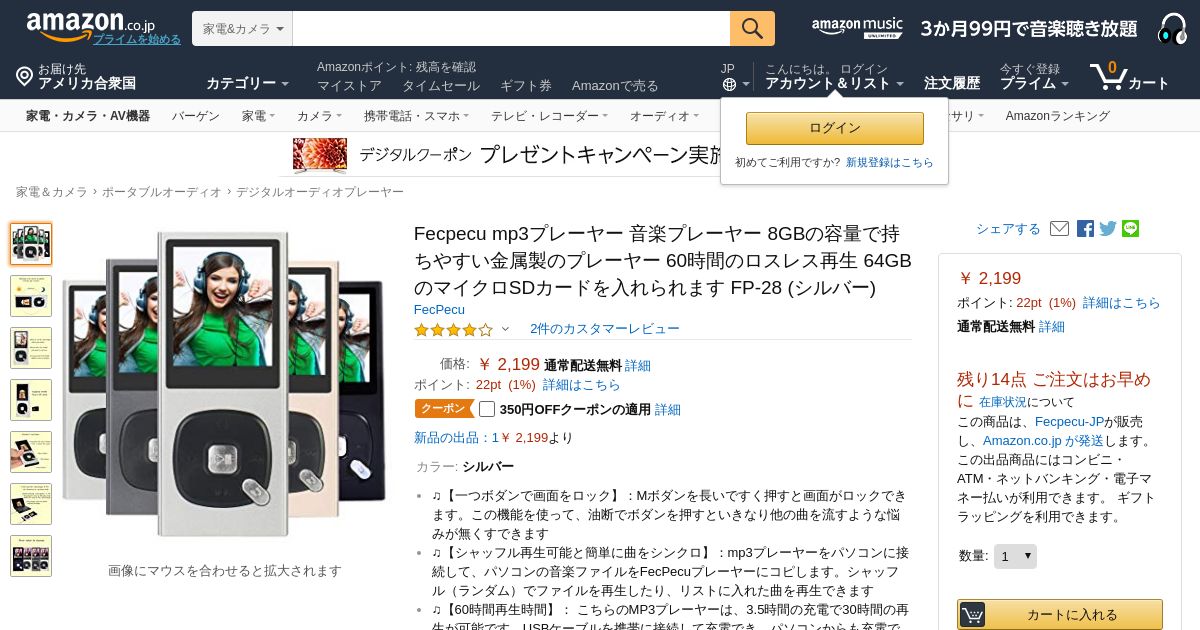Viewport: 1200px width, 630px height.
Task: Open the quantity 数量 dropdown
Action: [1015, 556]
